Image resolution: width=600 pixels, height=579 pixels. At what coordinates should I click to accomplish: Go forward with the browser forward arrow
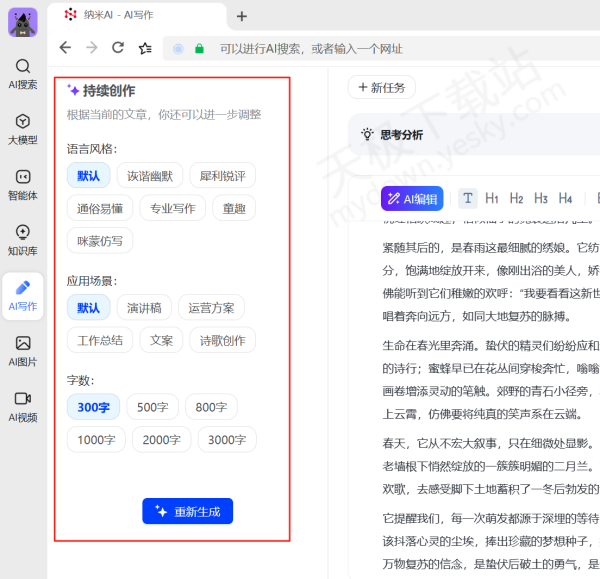pyautogui.click(x=92, y=48)
